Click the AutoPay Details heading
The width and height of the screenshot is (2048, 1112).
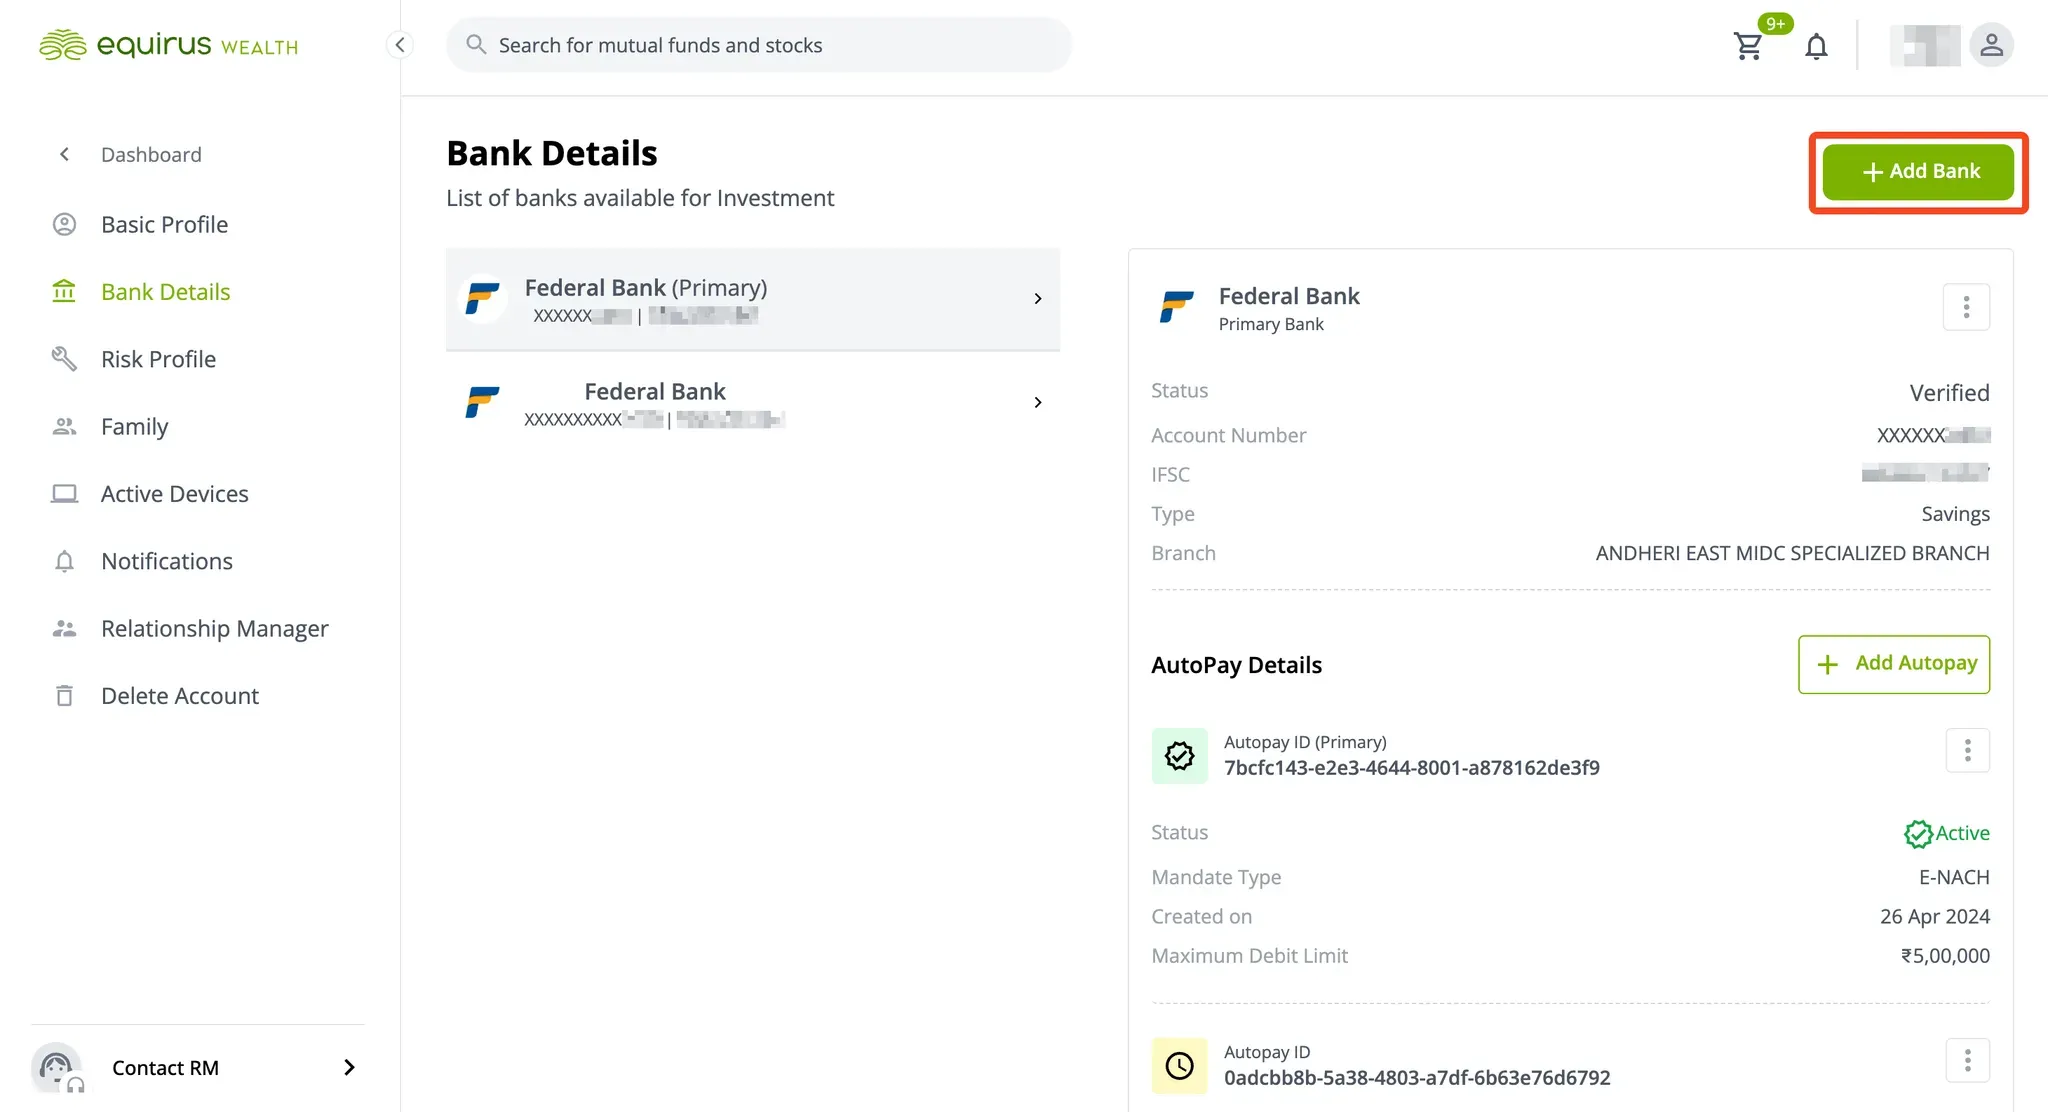(1236, 665)
